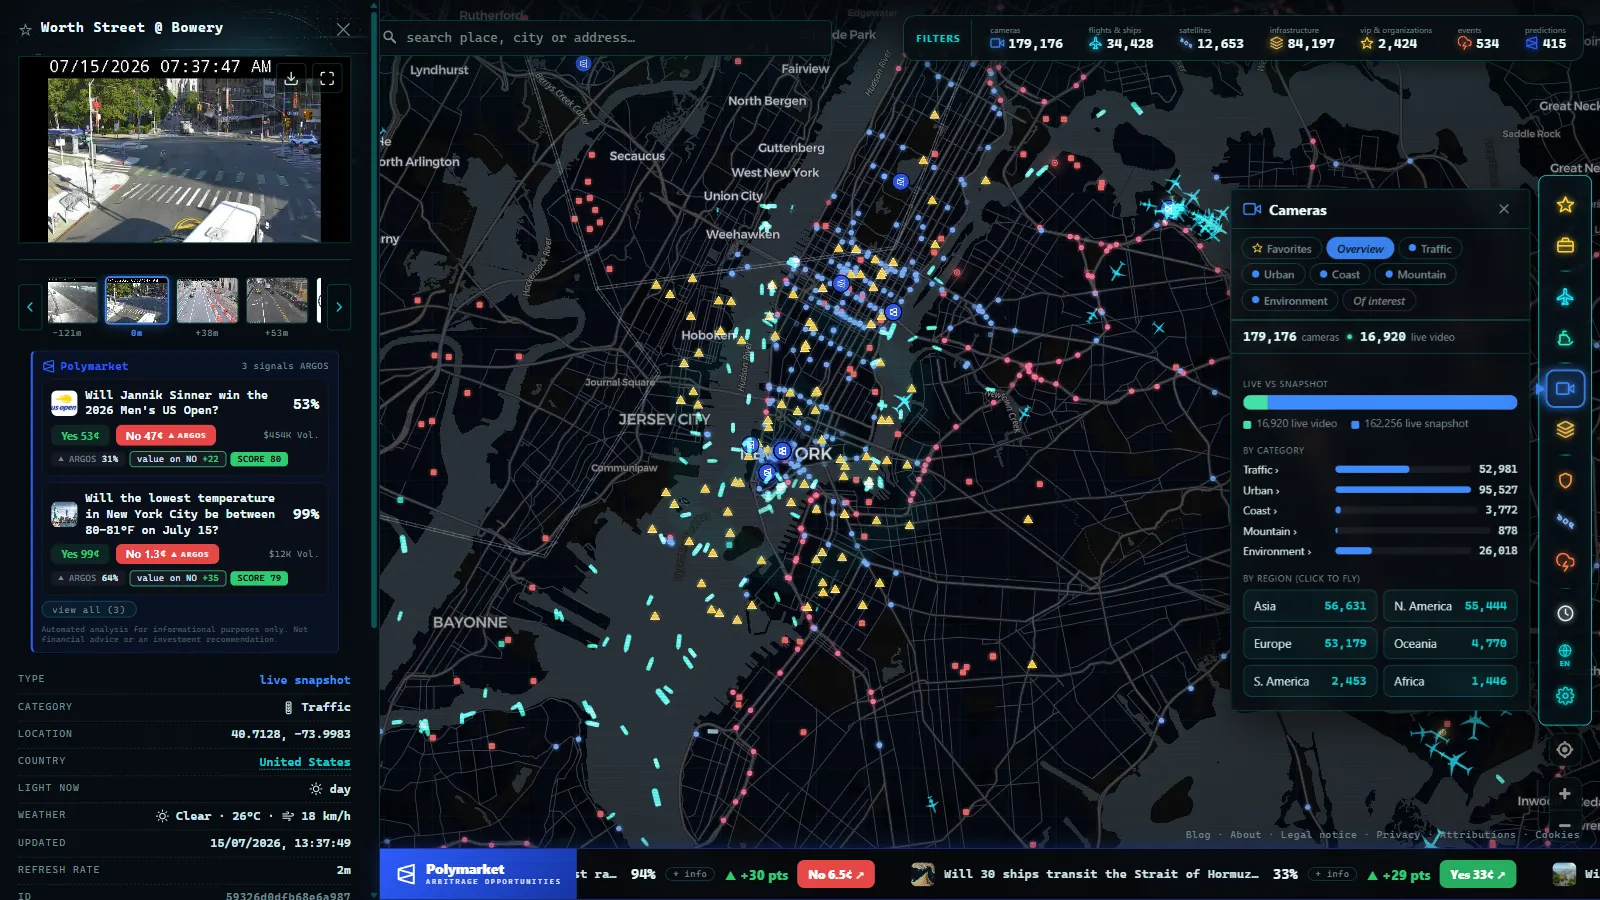Expand Traffic category row
The width and height of the screenshot is (1600, 900).
1380,469
